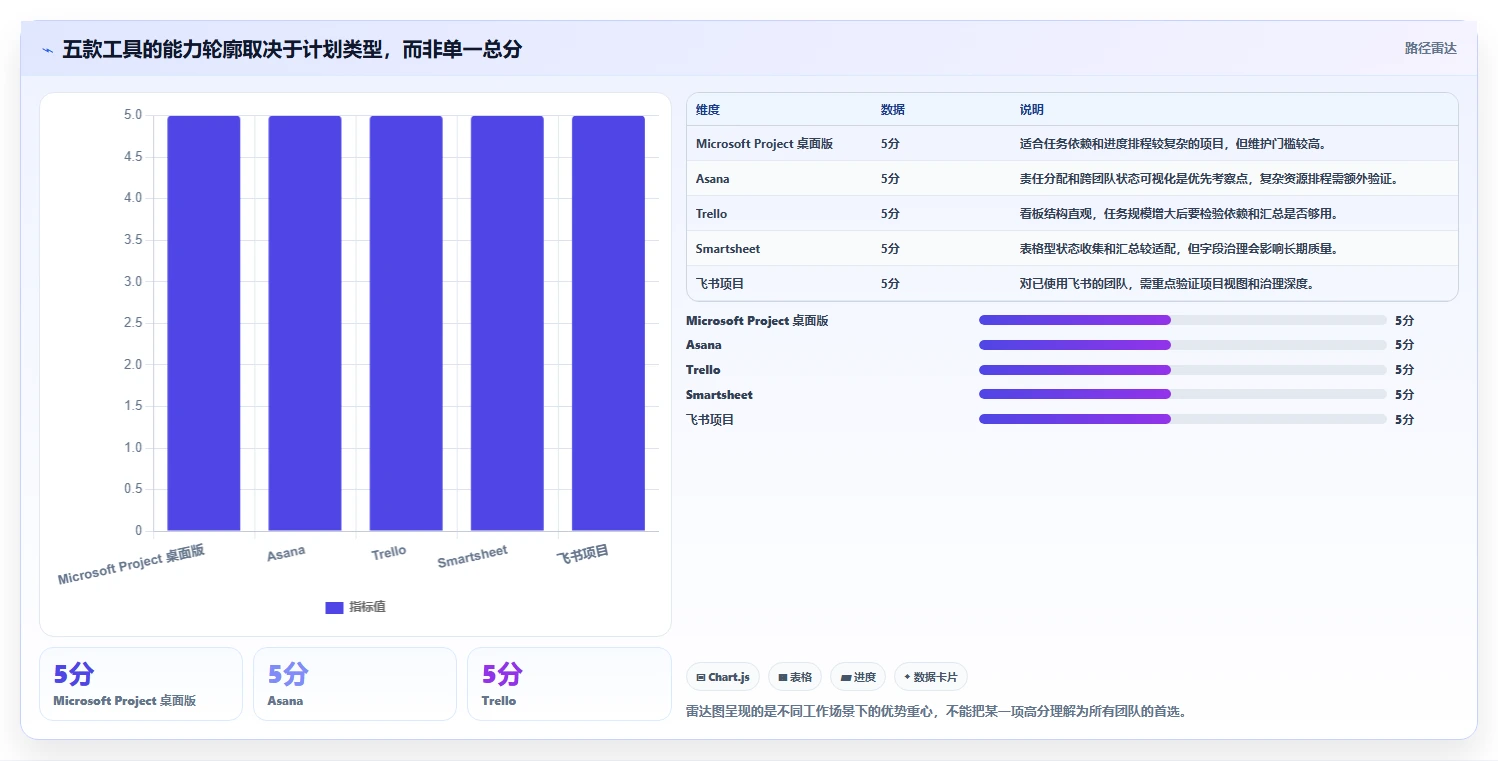Open the Asana 5分 data card
The height and width of the screenshot is (761, 1498).
tap(355, 684)
